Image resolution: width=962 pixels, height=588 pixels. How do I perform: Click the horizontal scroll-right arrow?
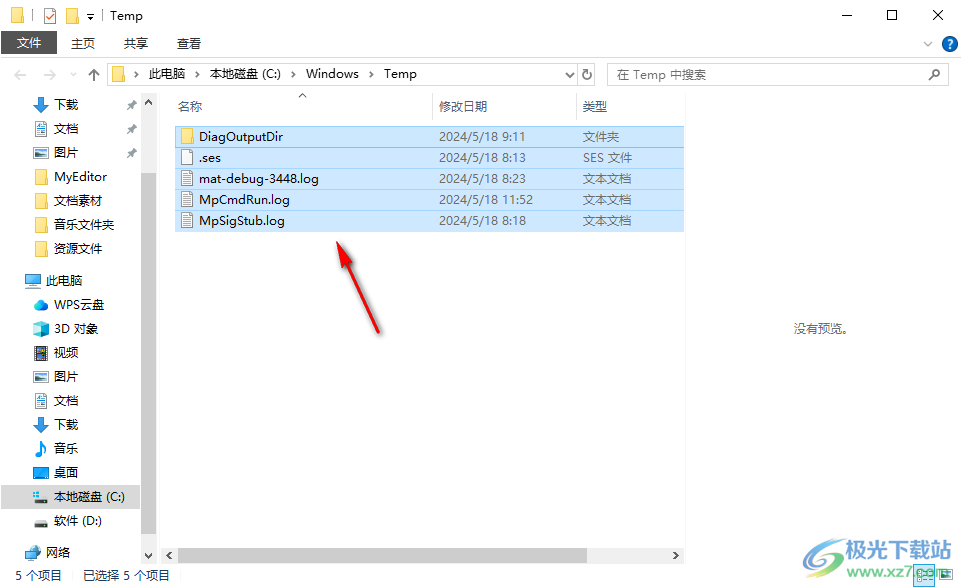(675, 555)
